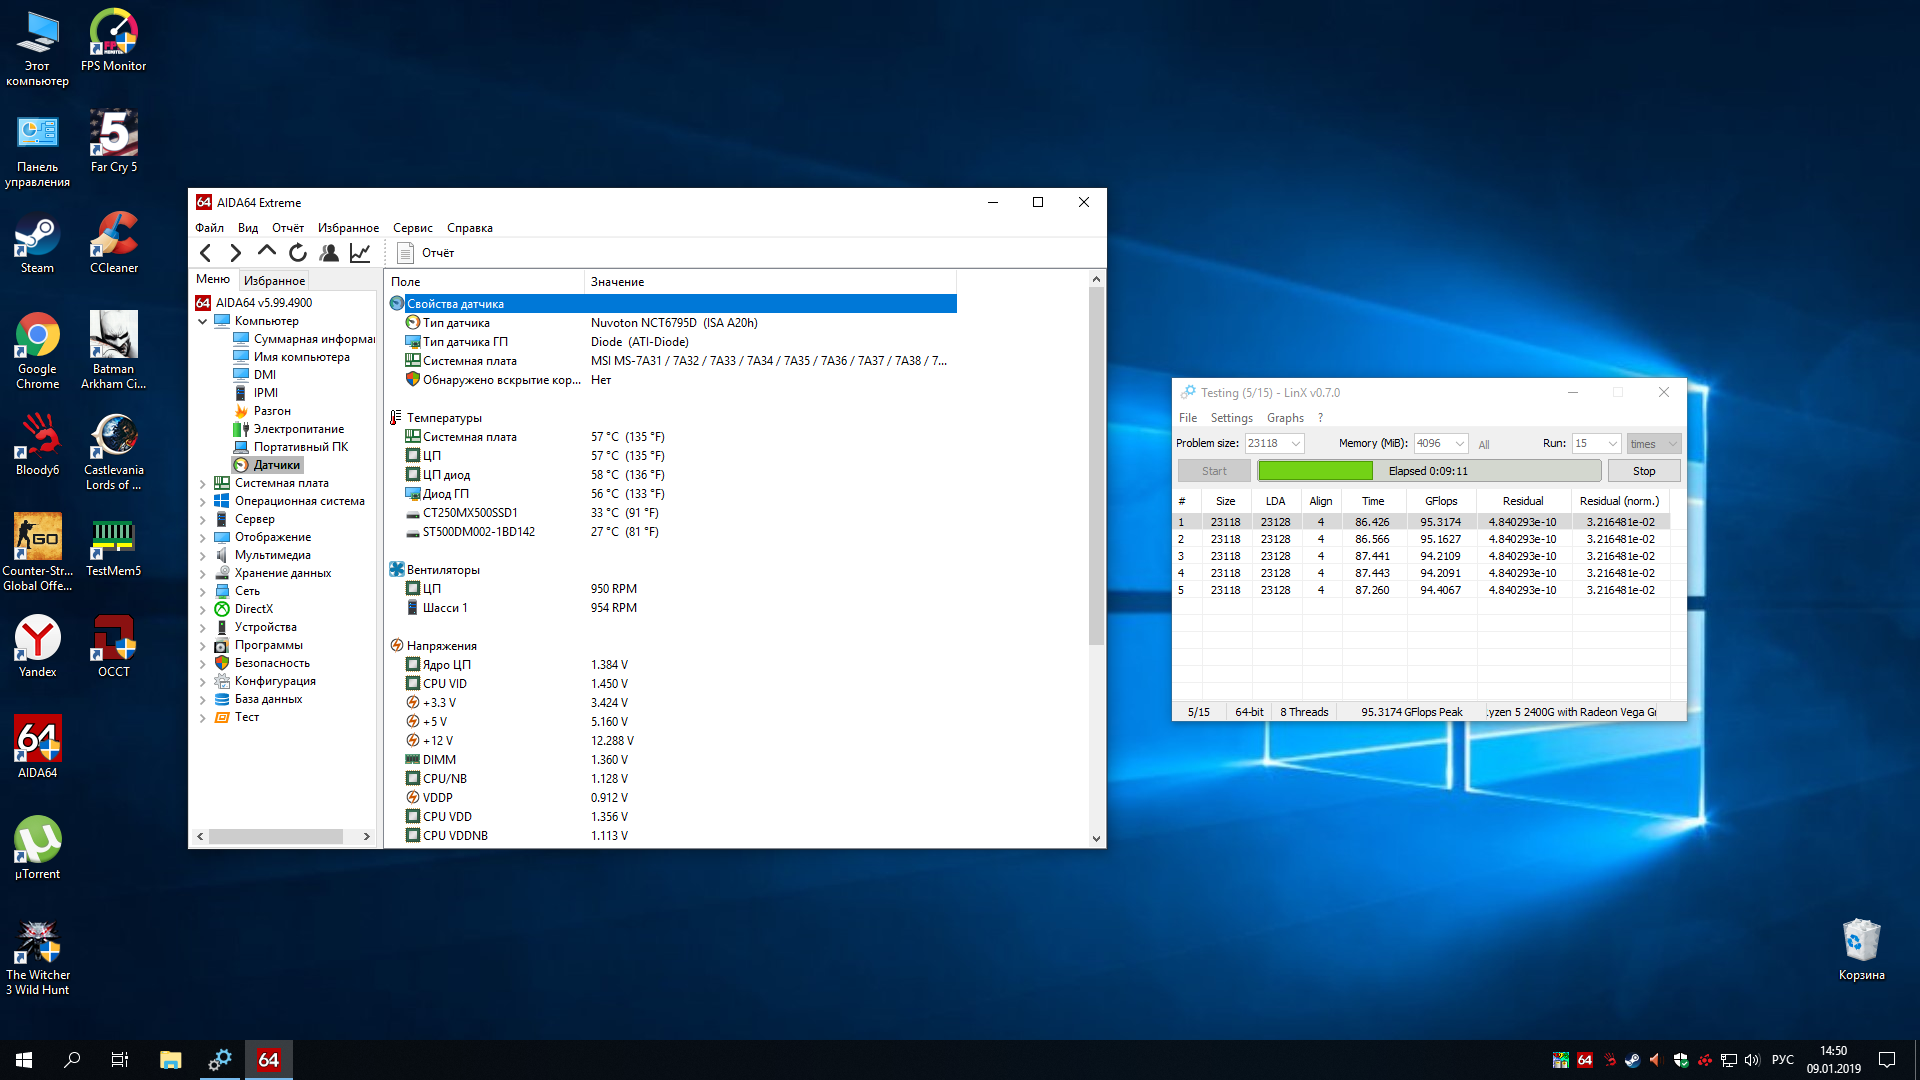This screenshot has height=1080, width=1920.
Task: Click the All memory link in LinX
Action: (1484, 444)
